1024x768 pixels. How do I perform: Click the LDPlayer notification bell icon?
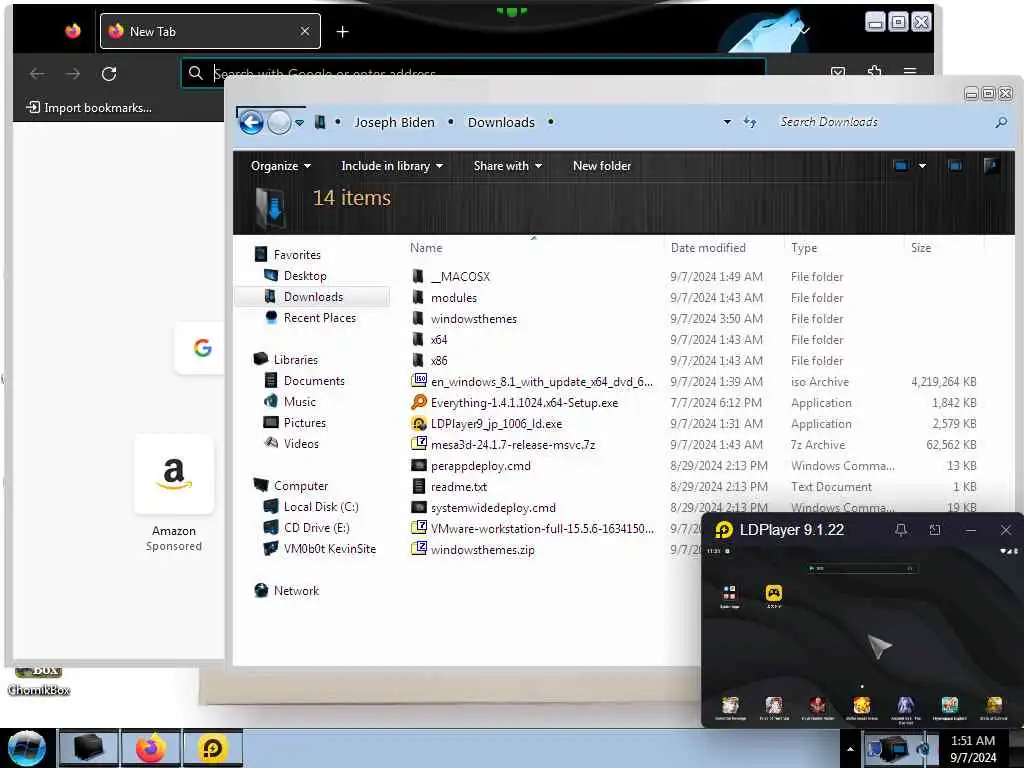pyautogui.click(x=901, y=530)
